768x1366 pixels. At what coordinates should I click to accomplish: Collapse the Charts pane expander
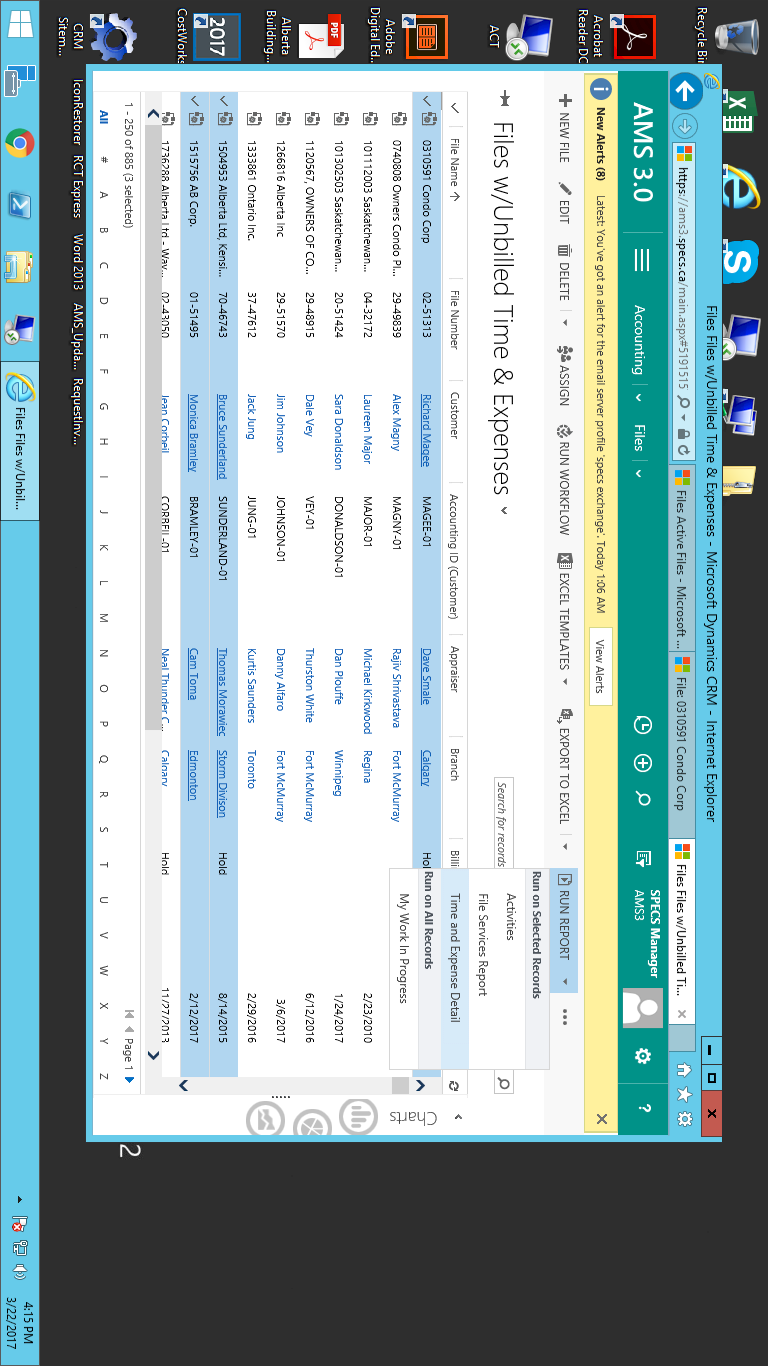pos(459,1116)
